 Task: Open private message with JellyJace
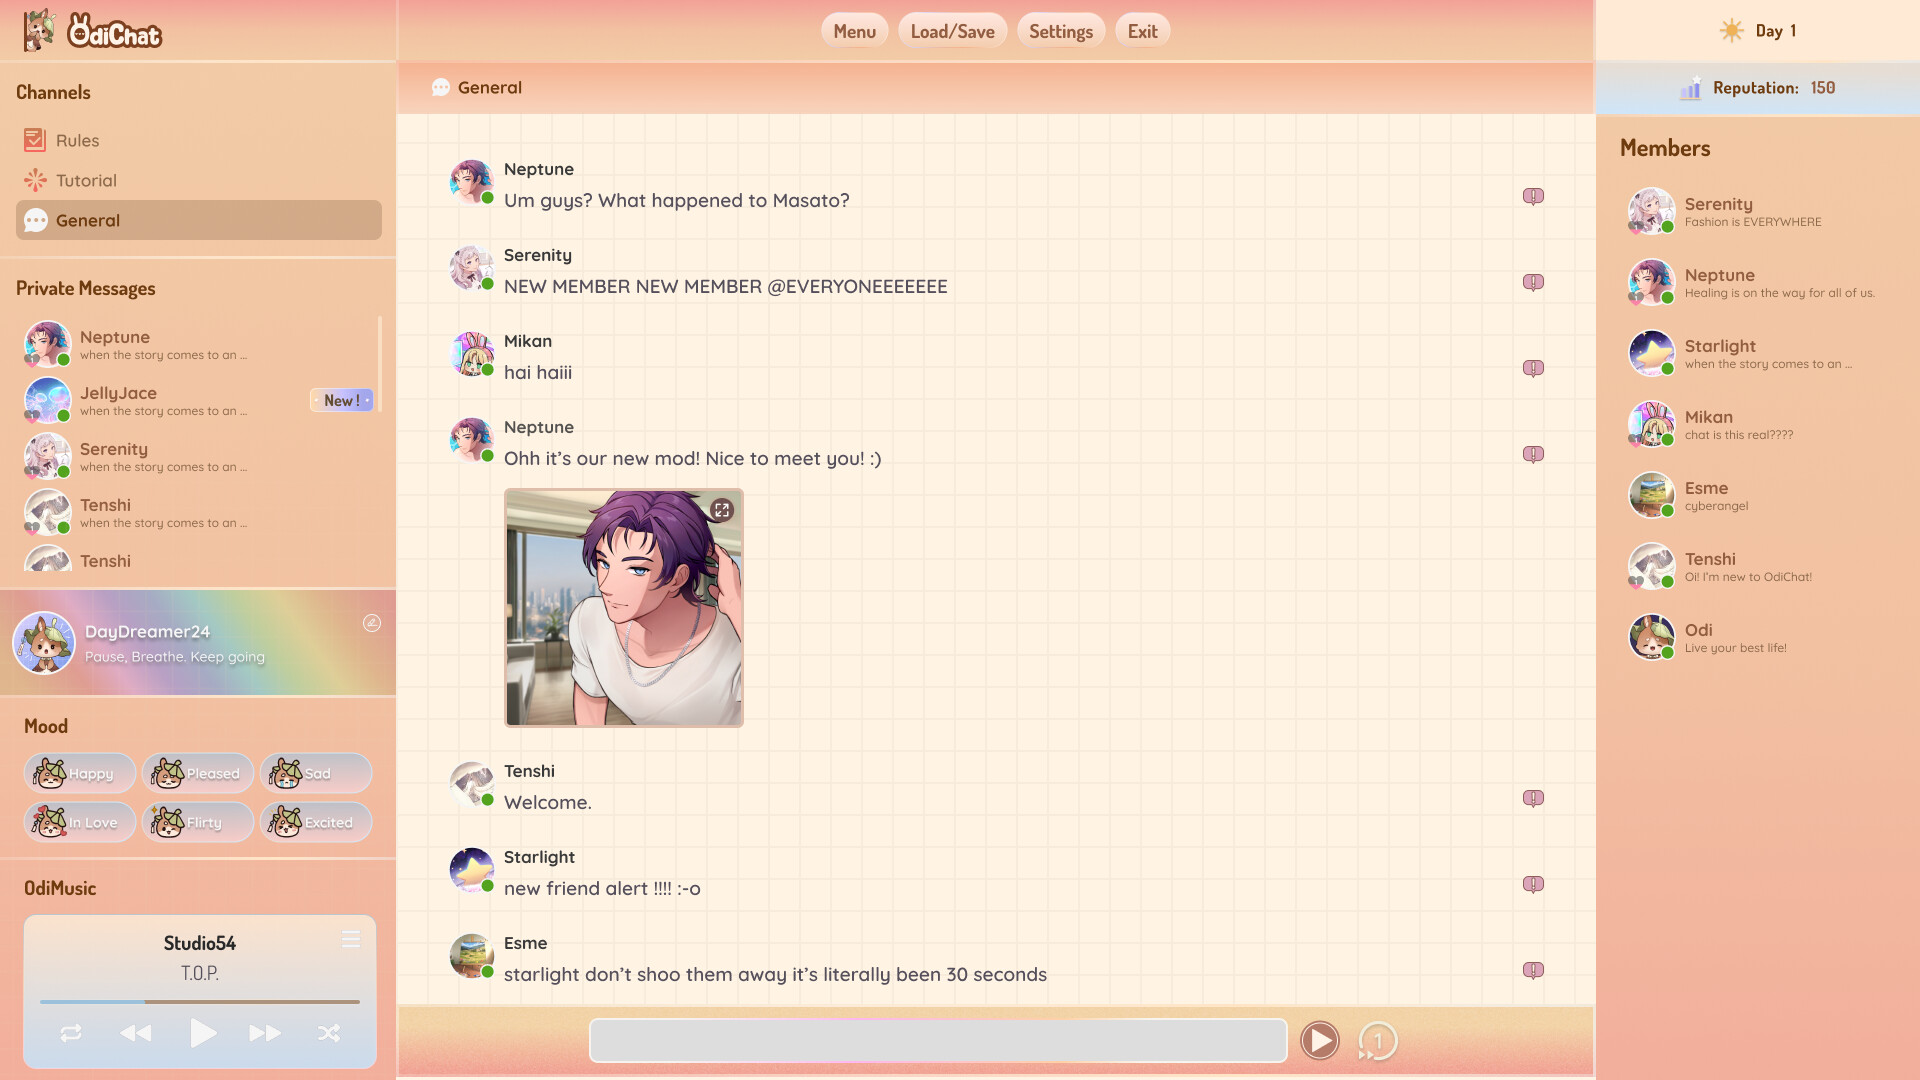point(198,400)
